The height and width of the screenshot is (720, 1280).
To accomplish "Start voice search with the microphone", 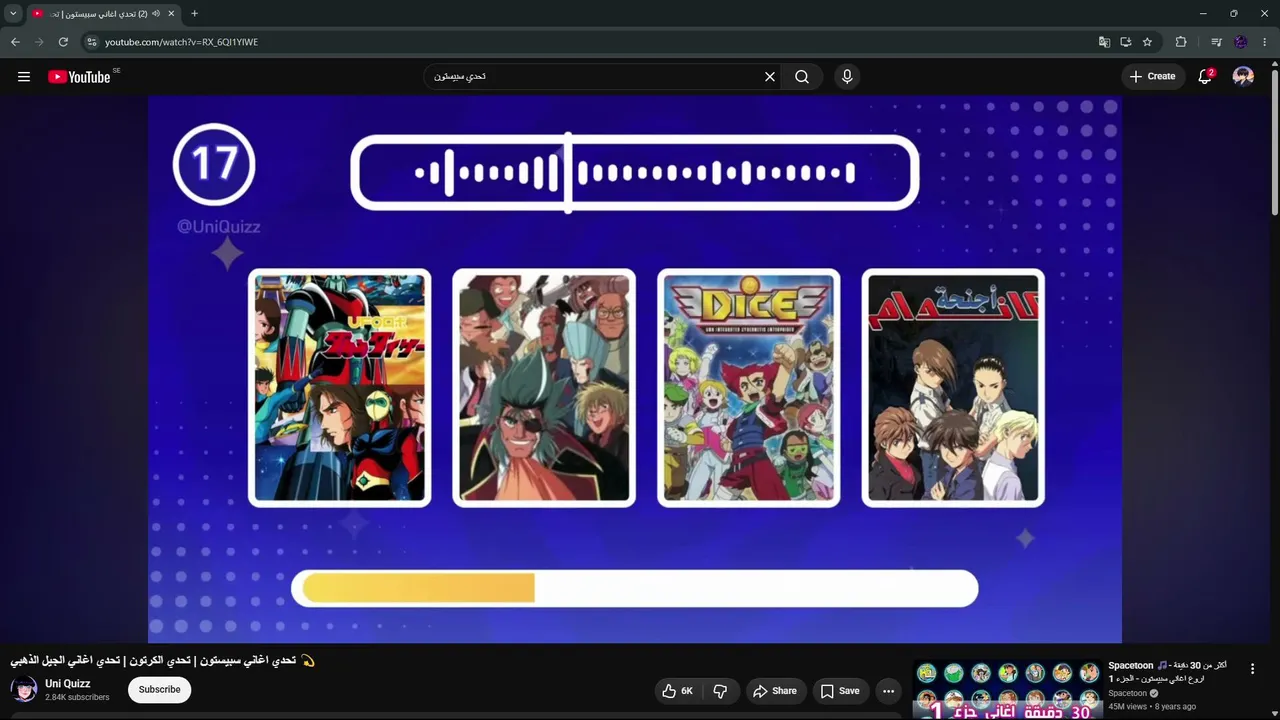I will click(x=847, y=77).
